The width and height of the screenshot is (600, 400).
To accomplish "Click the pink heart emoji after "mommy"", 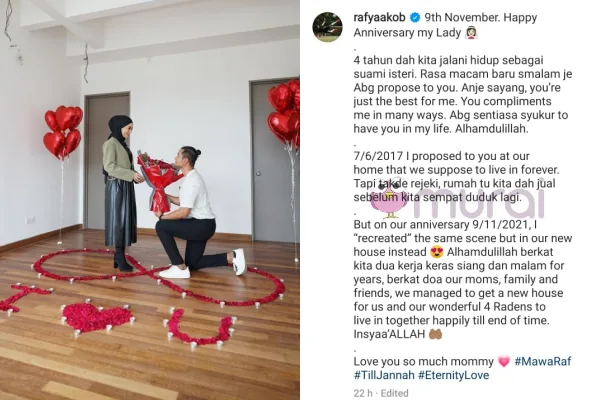I will pos(504,362).
